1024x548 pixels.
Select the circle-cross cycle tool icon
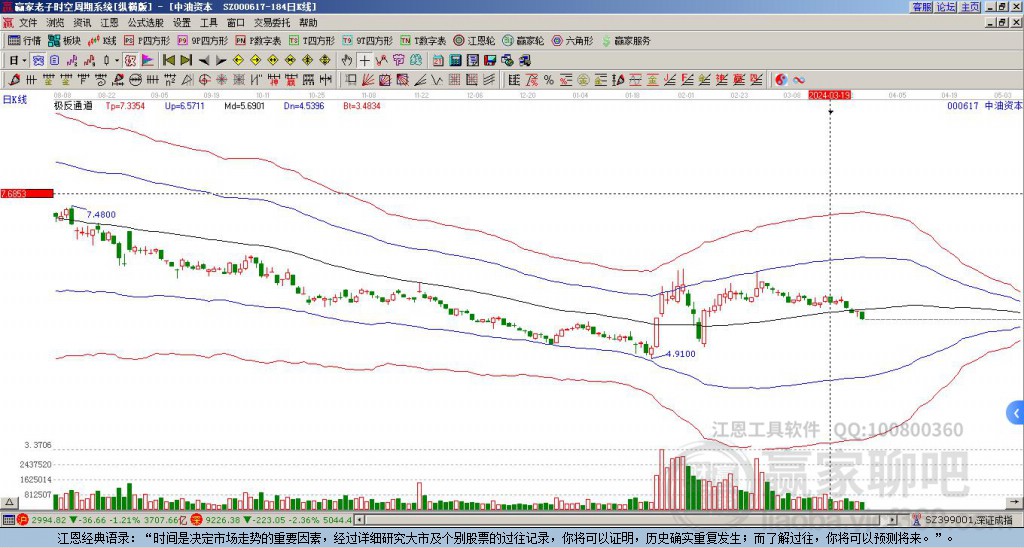(x=204, y=80)
